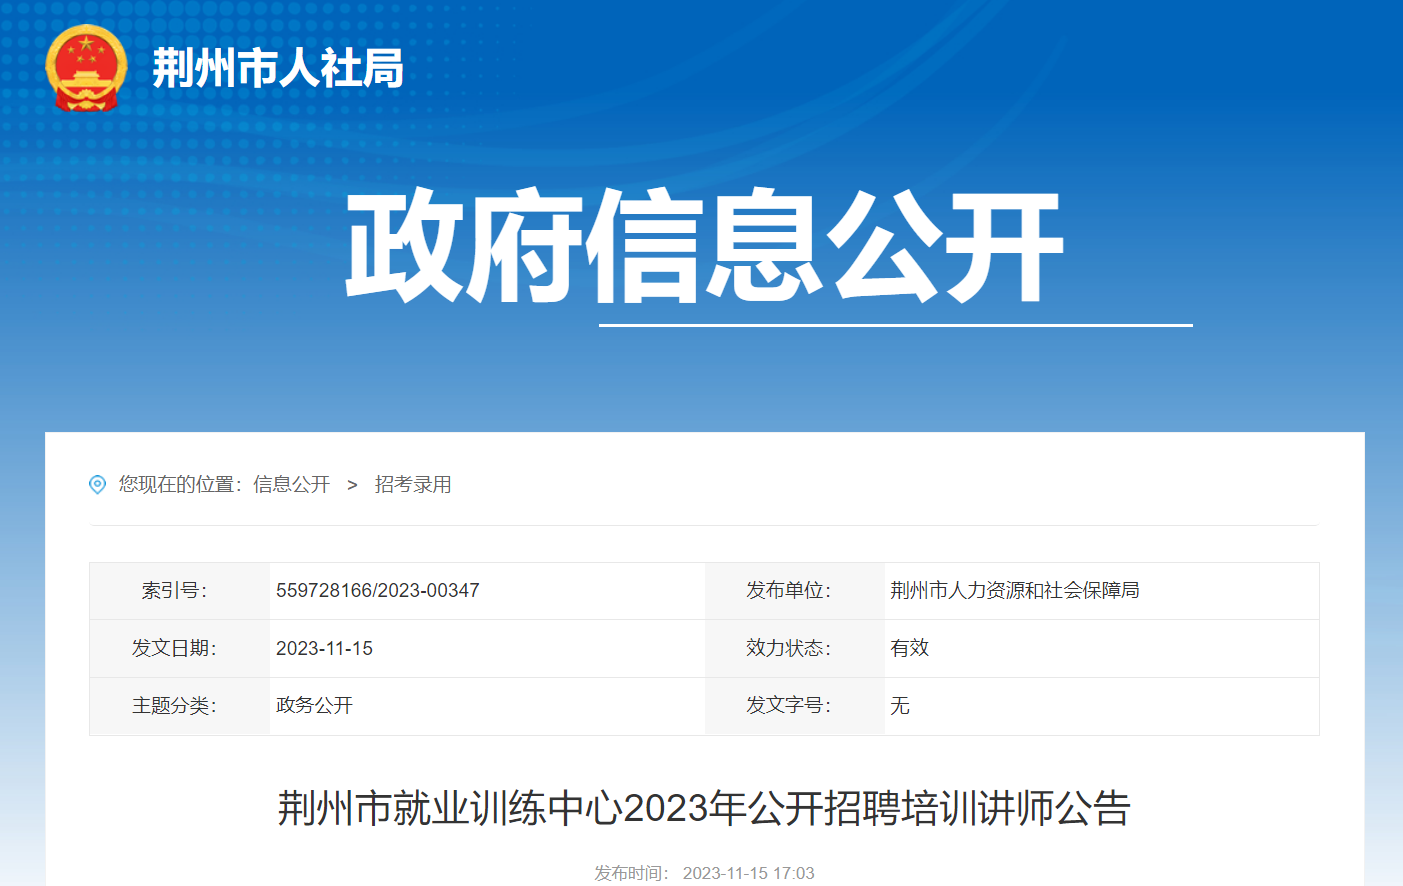The width and height of the screenshot is (1403, 886).
Task: Click the 发文日期 label cell
Action: (174, 649)
